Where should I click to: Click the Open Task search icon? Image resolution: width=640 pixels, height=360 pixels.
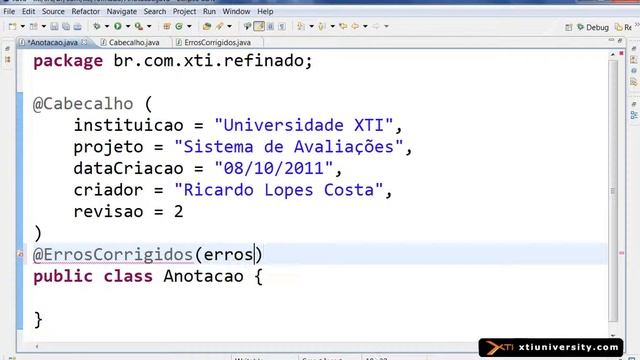(220, 27)
